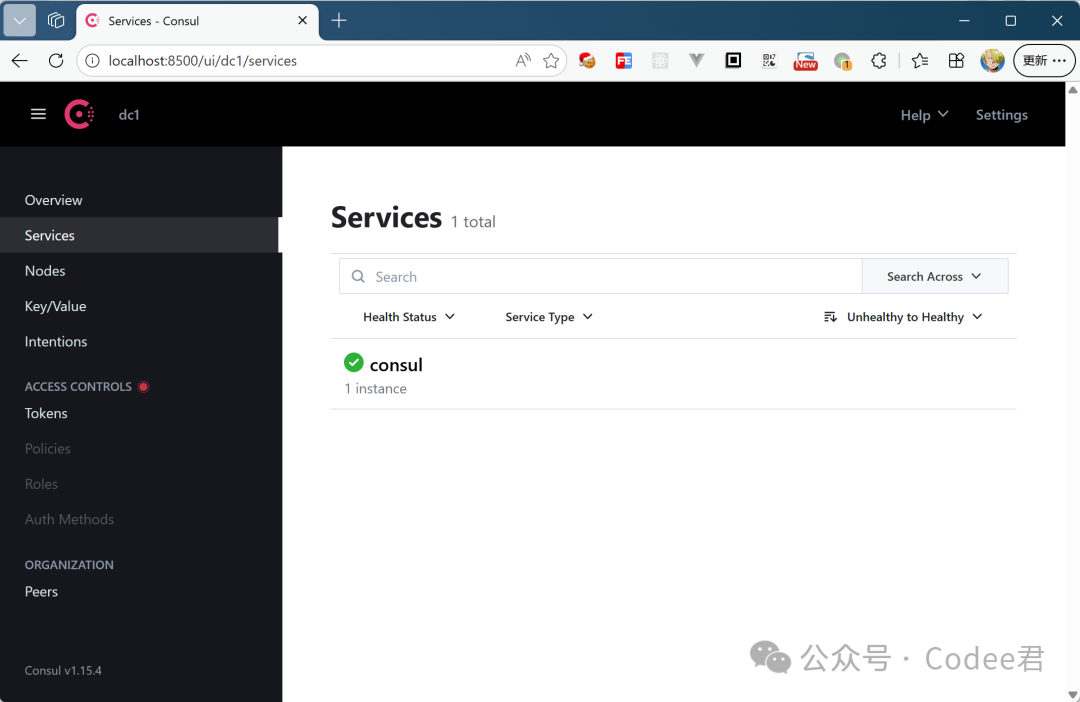Screen dimensions: 1080x702
Task: Open the collections icon
Action: coord(956,61)
